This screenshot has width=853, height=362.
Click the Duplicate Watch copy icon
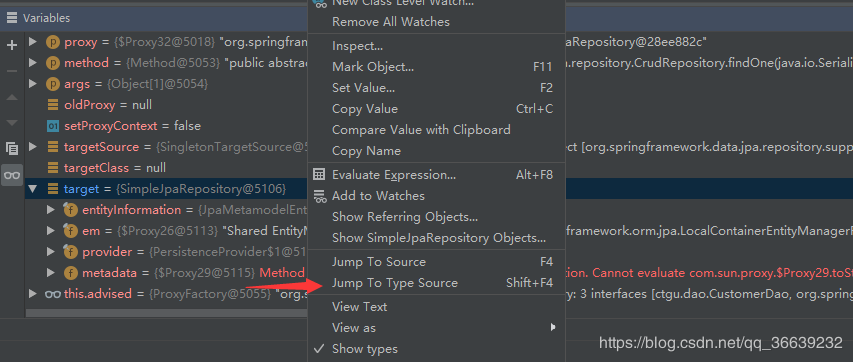(12, 148)
